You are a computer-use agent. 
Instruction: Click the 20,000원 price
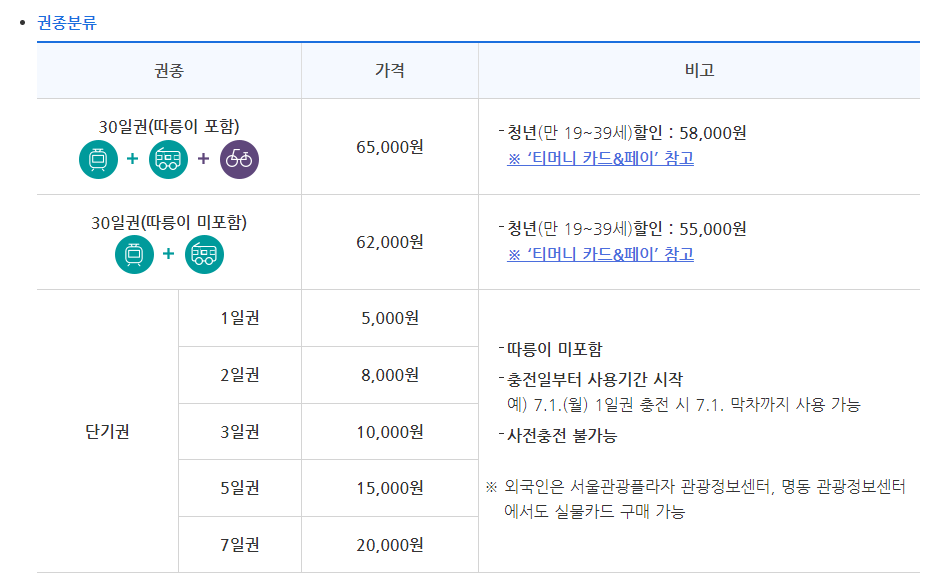click(390, 545)
